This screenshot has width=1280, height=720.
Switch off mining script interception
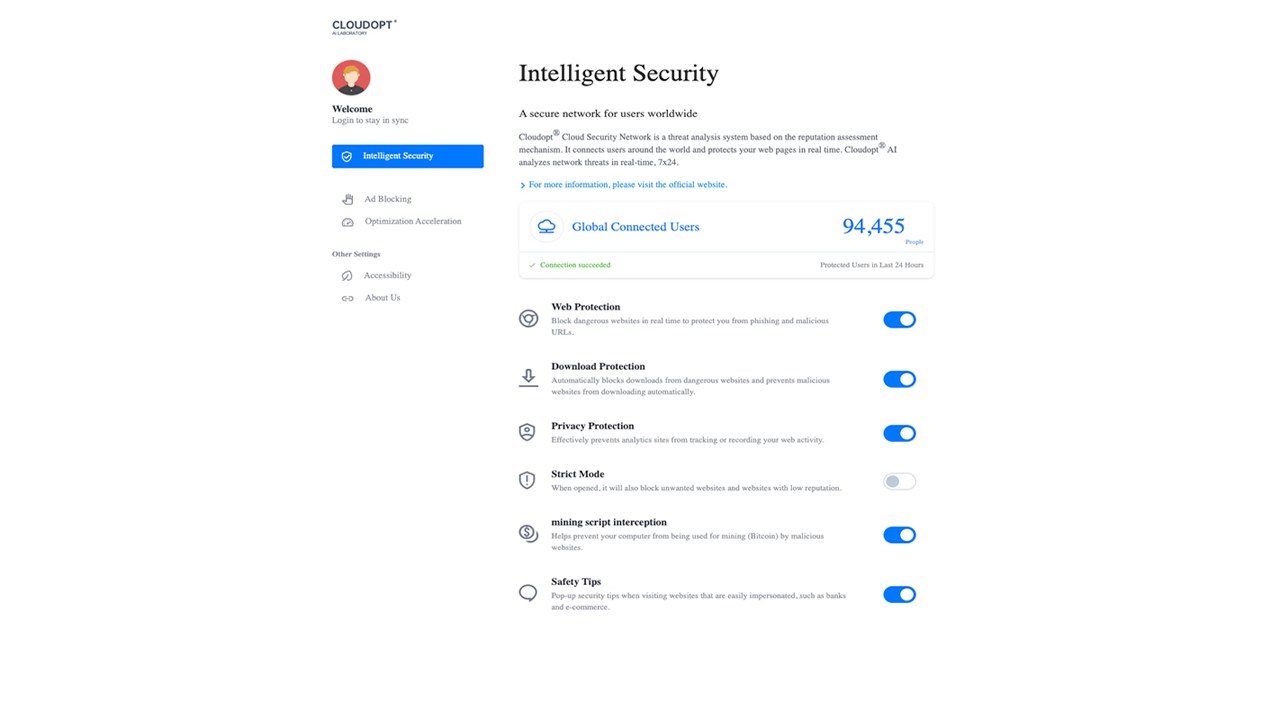click(x=899, y=535)
